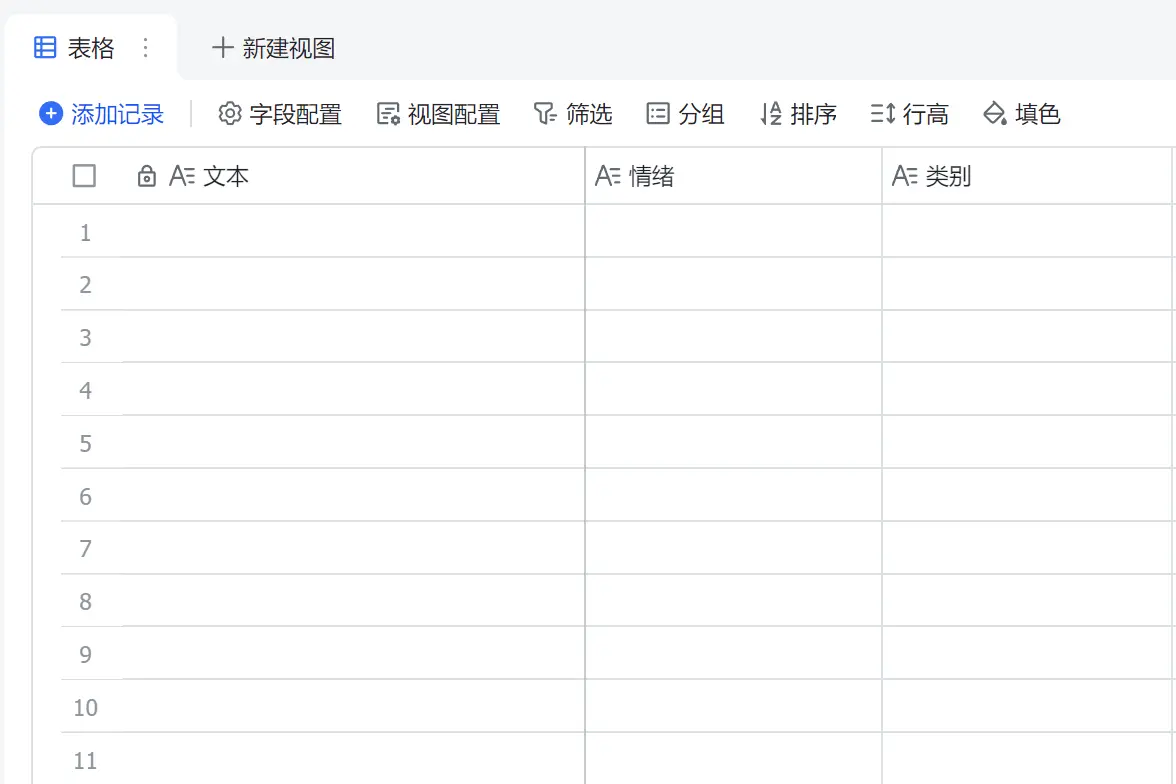
Task: Click the fill color bucket icon
Action: point(995,114)
